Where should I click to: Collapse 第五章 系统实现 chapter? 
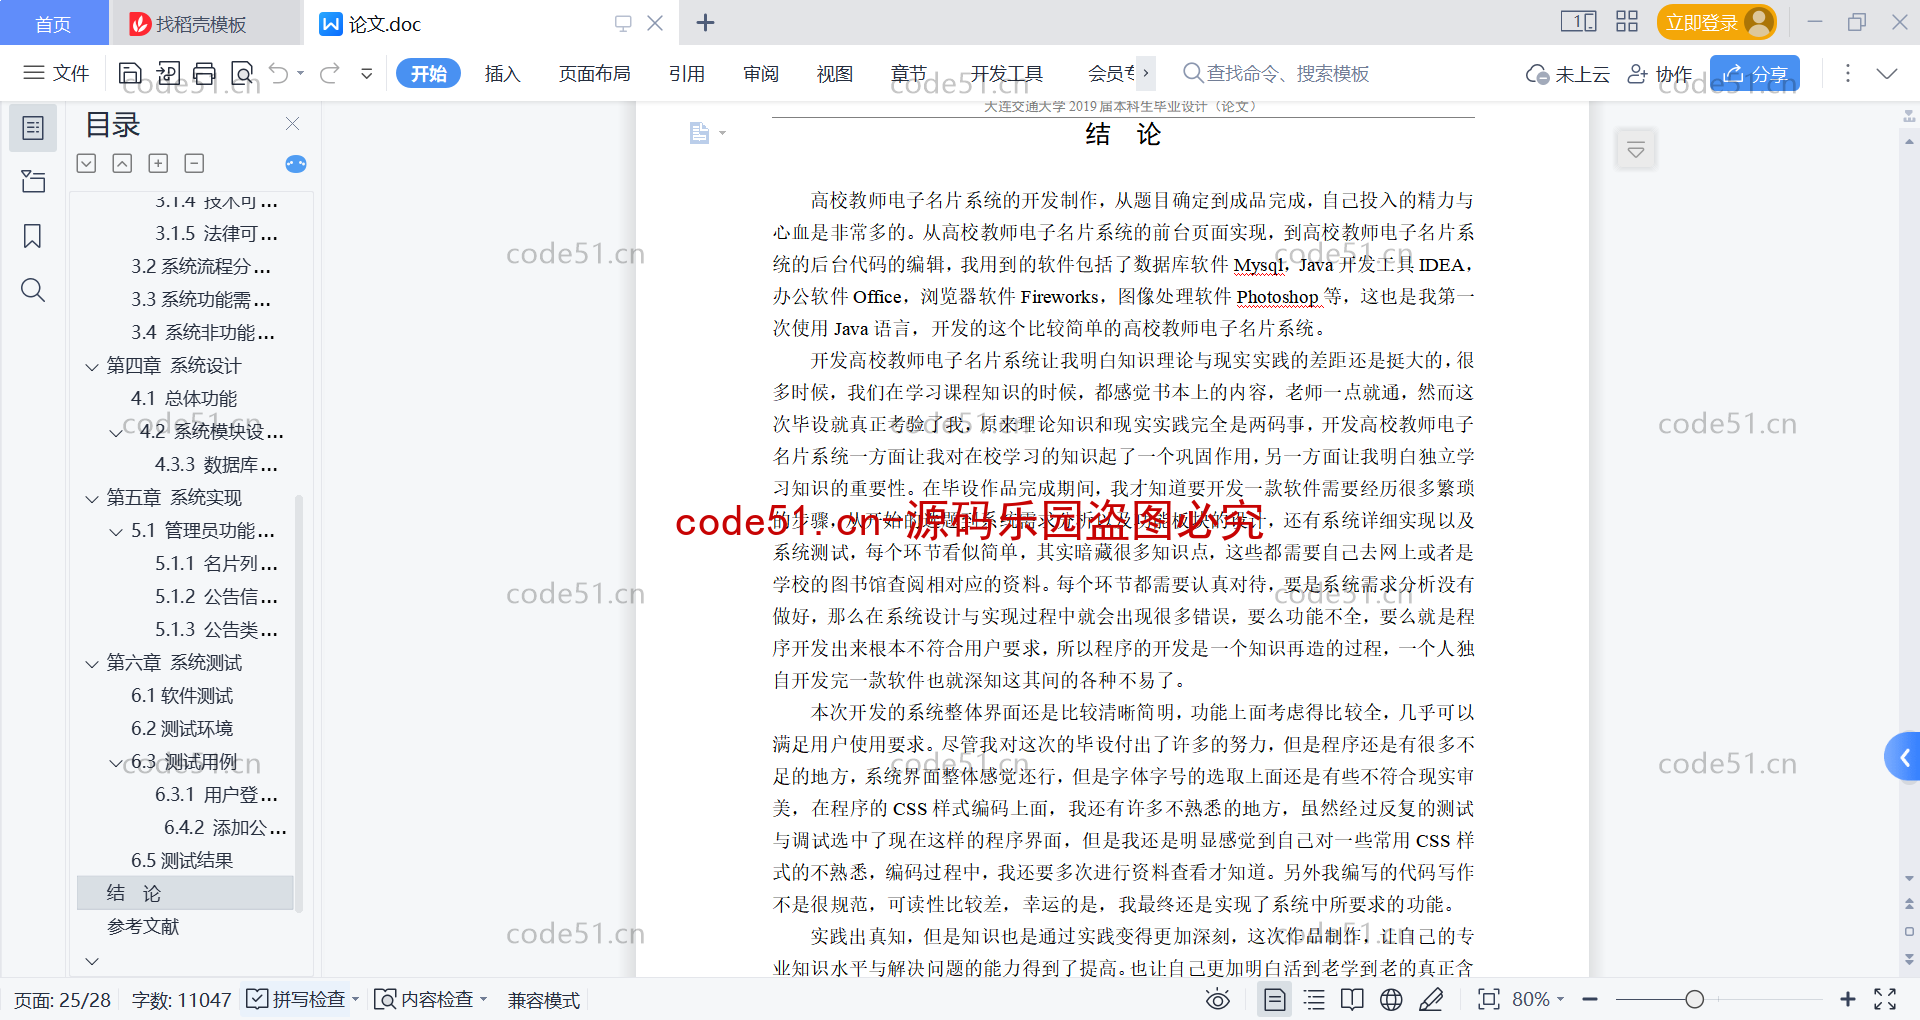pyautogui.click(x=92, y=499)
